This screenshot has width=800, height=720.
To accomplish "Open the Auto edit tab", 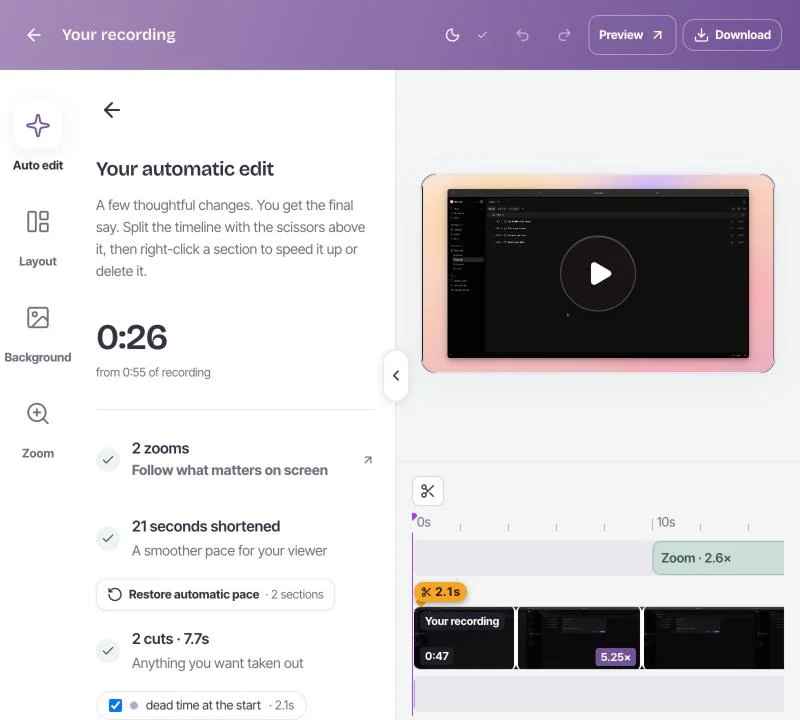I will [38, 137].
